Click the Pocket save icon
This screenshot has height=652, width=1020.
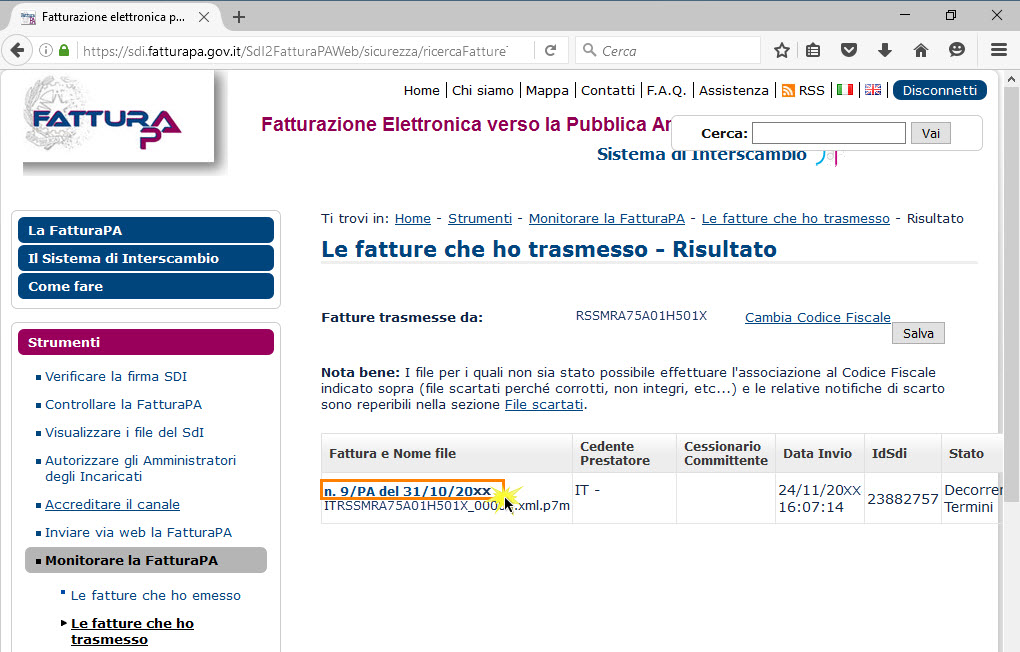[849, 50]
